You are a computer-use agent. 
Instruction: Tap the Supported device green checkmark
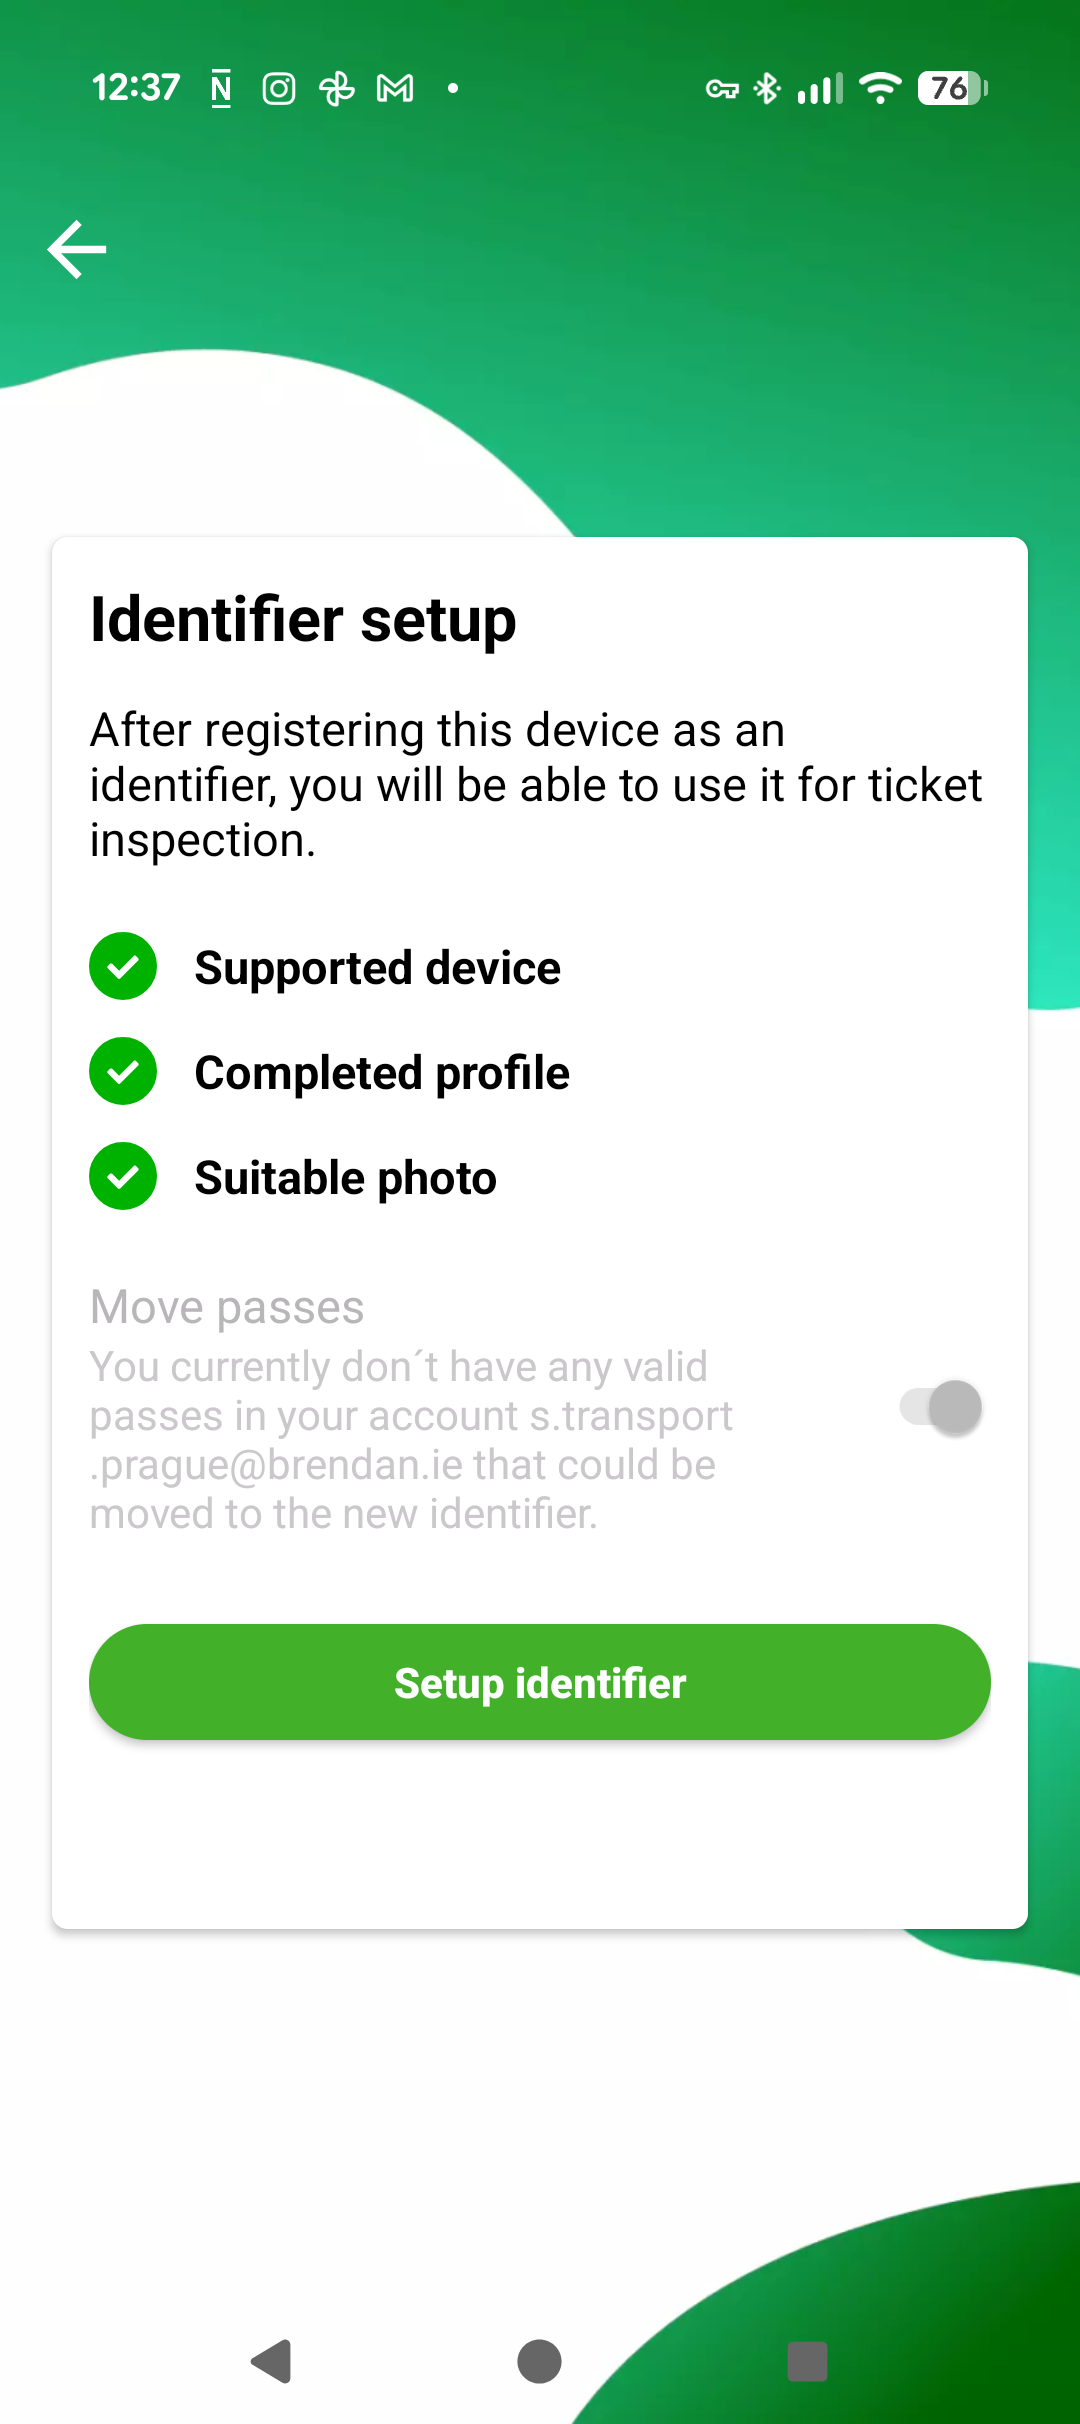[x=123, y=967]
